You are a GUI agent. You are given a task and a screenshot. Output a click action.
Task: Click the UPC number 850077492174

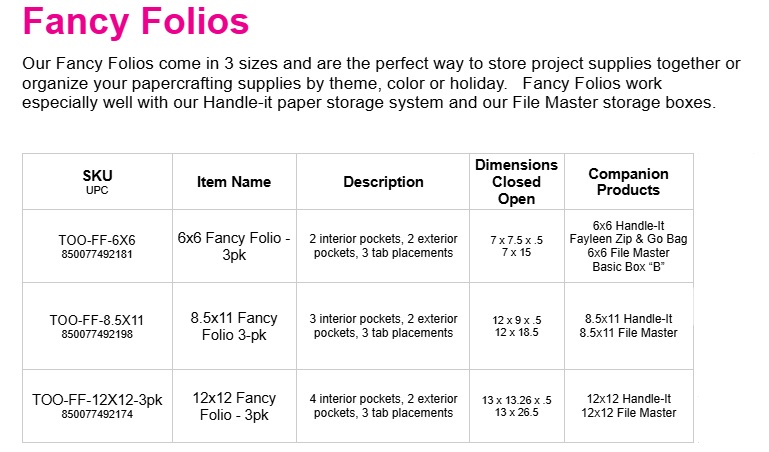[97, 413]
